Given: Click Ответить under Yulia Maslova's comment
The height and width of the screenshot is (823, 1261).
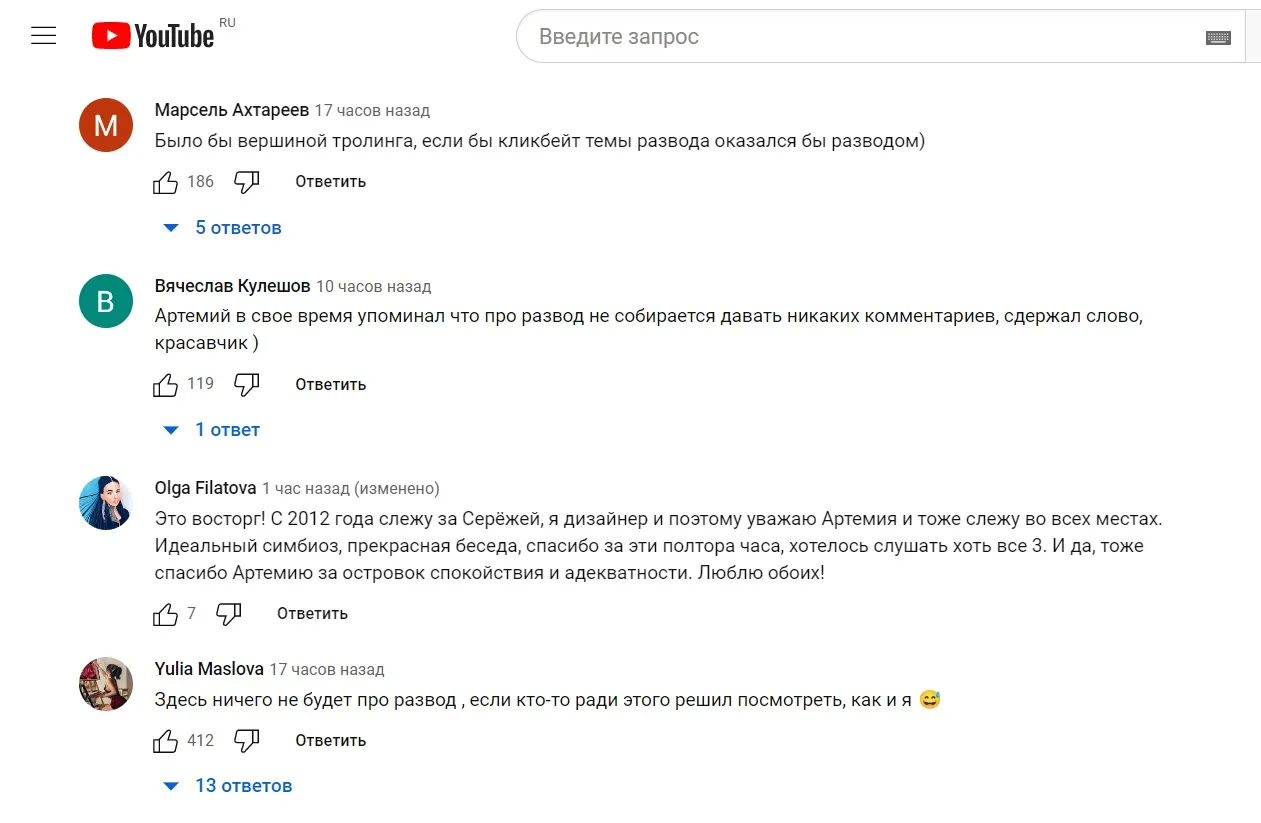Looking at the screenshot, I should (x=330, y=740).
